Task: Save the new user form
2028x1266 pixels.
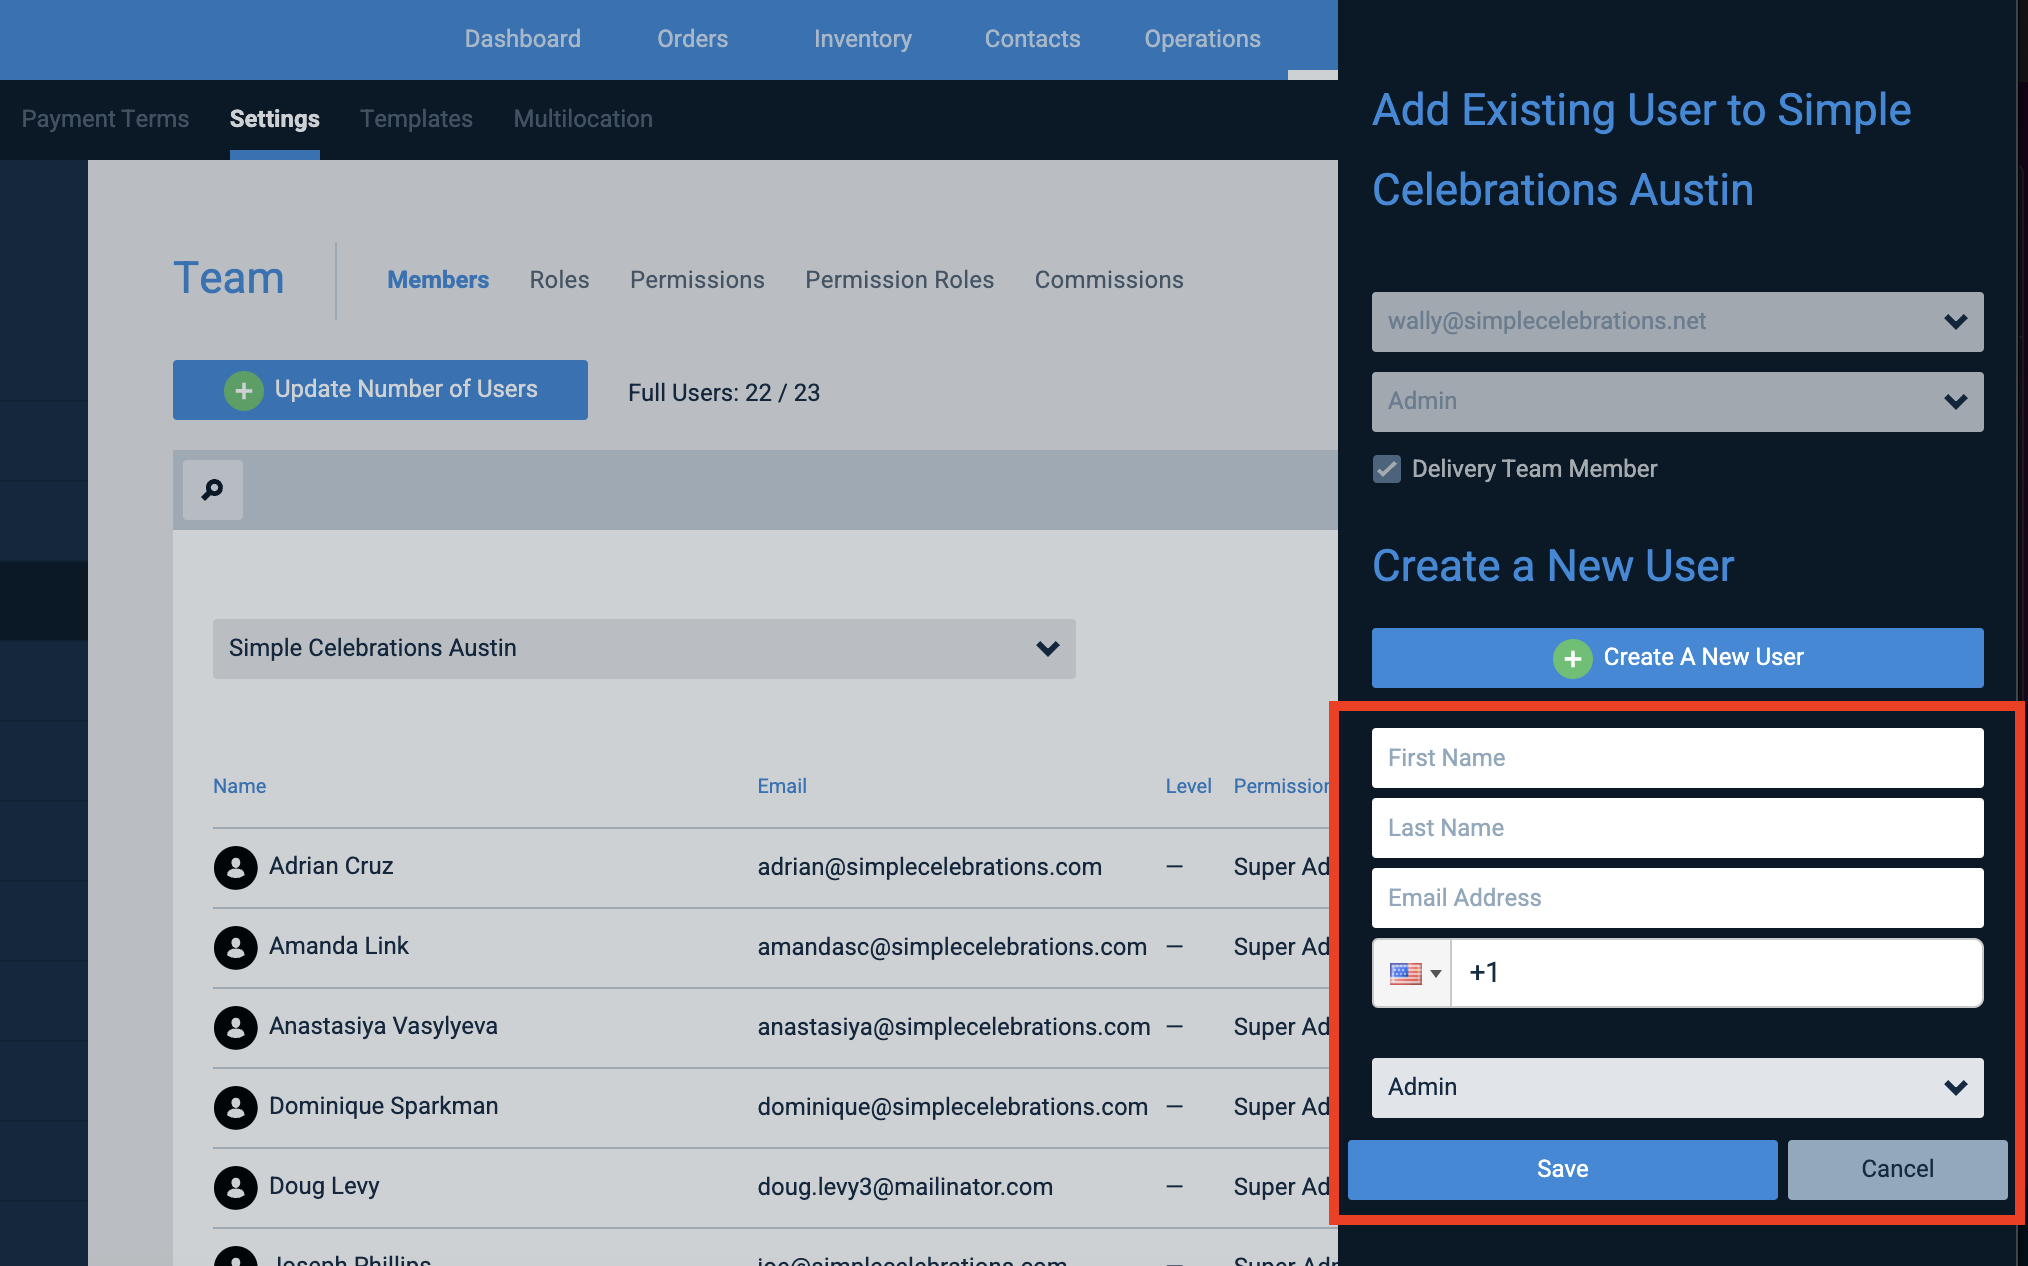Action: tap(1562, 1170)
